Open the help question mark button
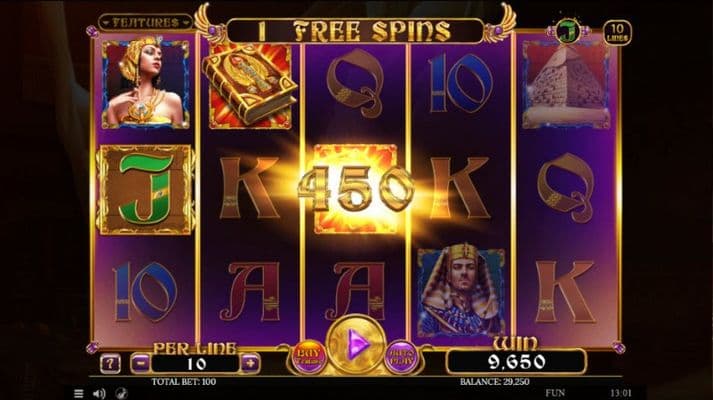Screen dimensions: 713x400 pyautogui.click(x=110, y=363)
